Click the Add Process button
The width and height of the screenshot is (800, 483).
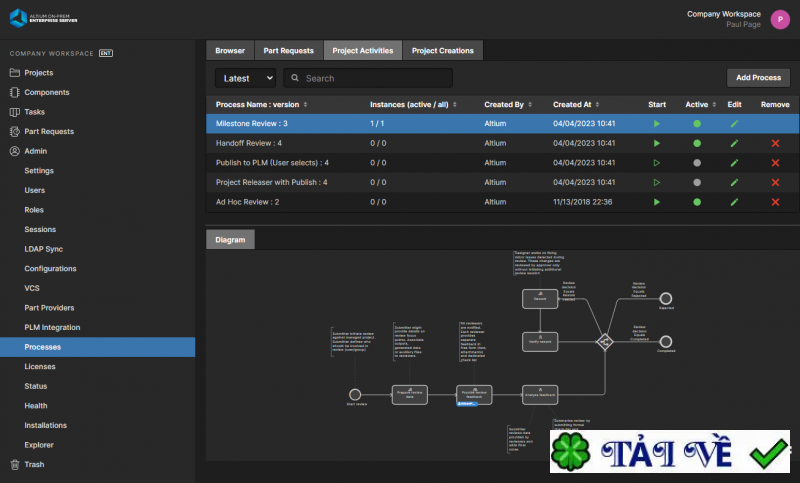pos(758,78)
